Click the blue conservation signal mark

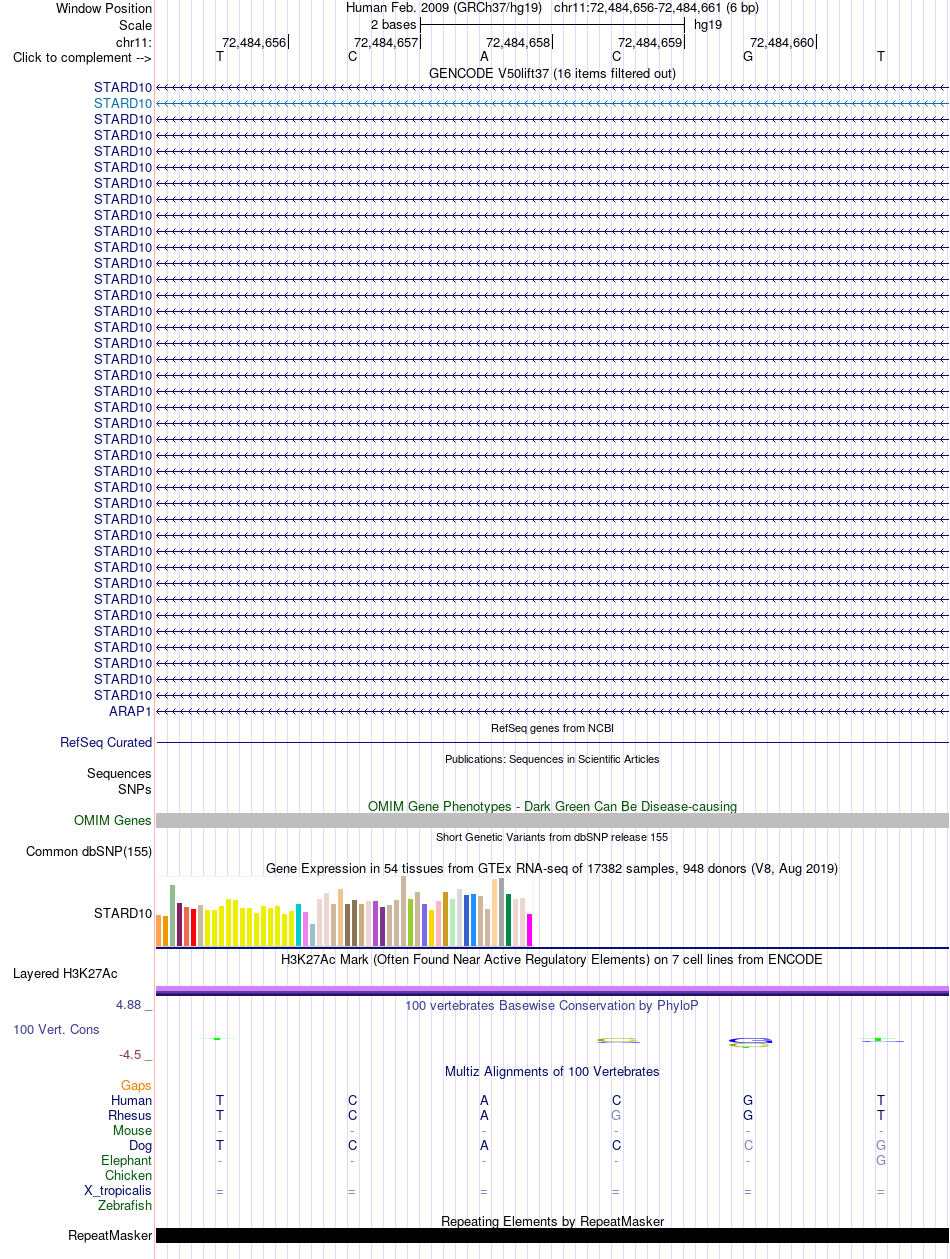749,1041
